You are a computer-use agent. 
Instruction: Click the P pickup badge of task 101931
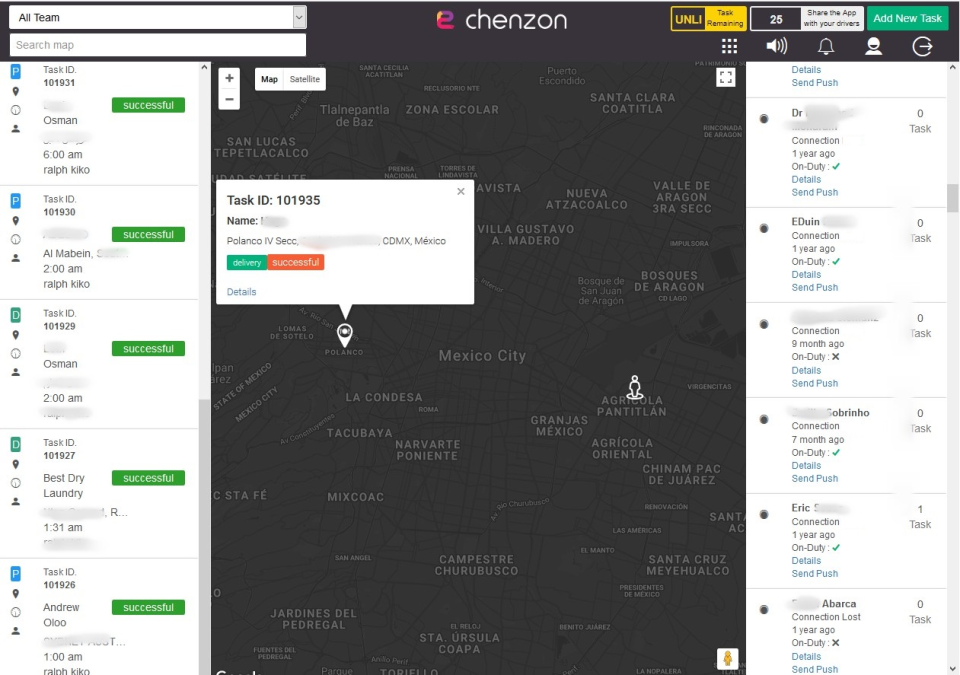pyautogui.click(x=16, y=72)
